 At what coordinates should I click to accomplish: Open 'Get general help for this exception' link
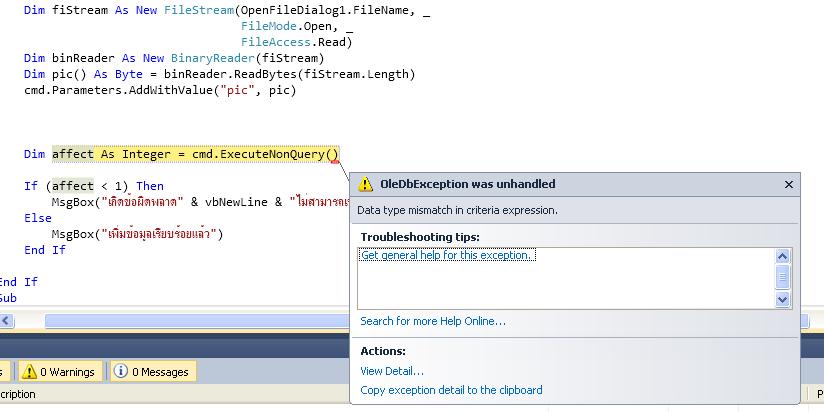[447, 255]
